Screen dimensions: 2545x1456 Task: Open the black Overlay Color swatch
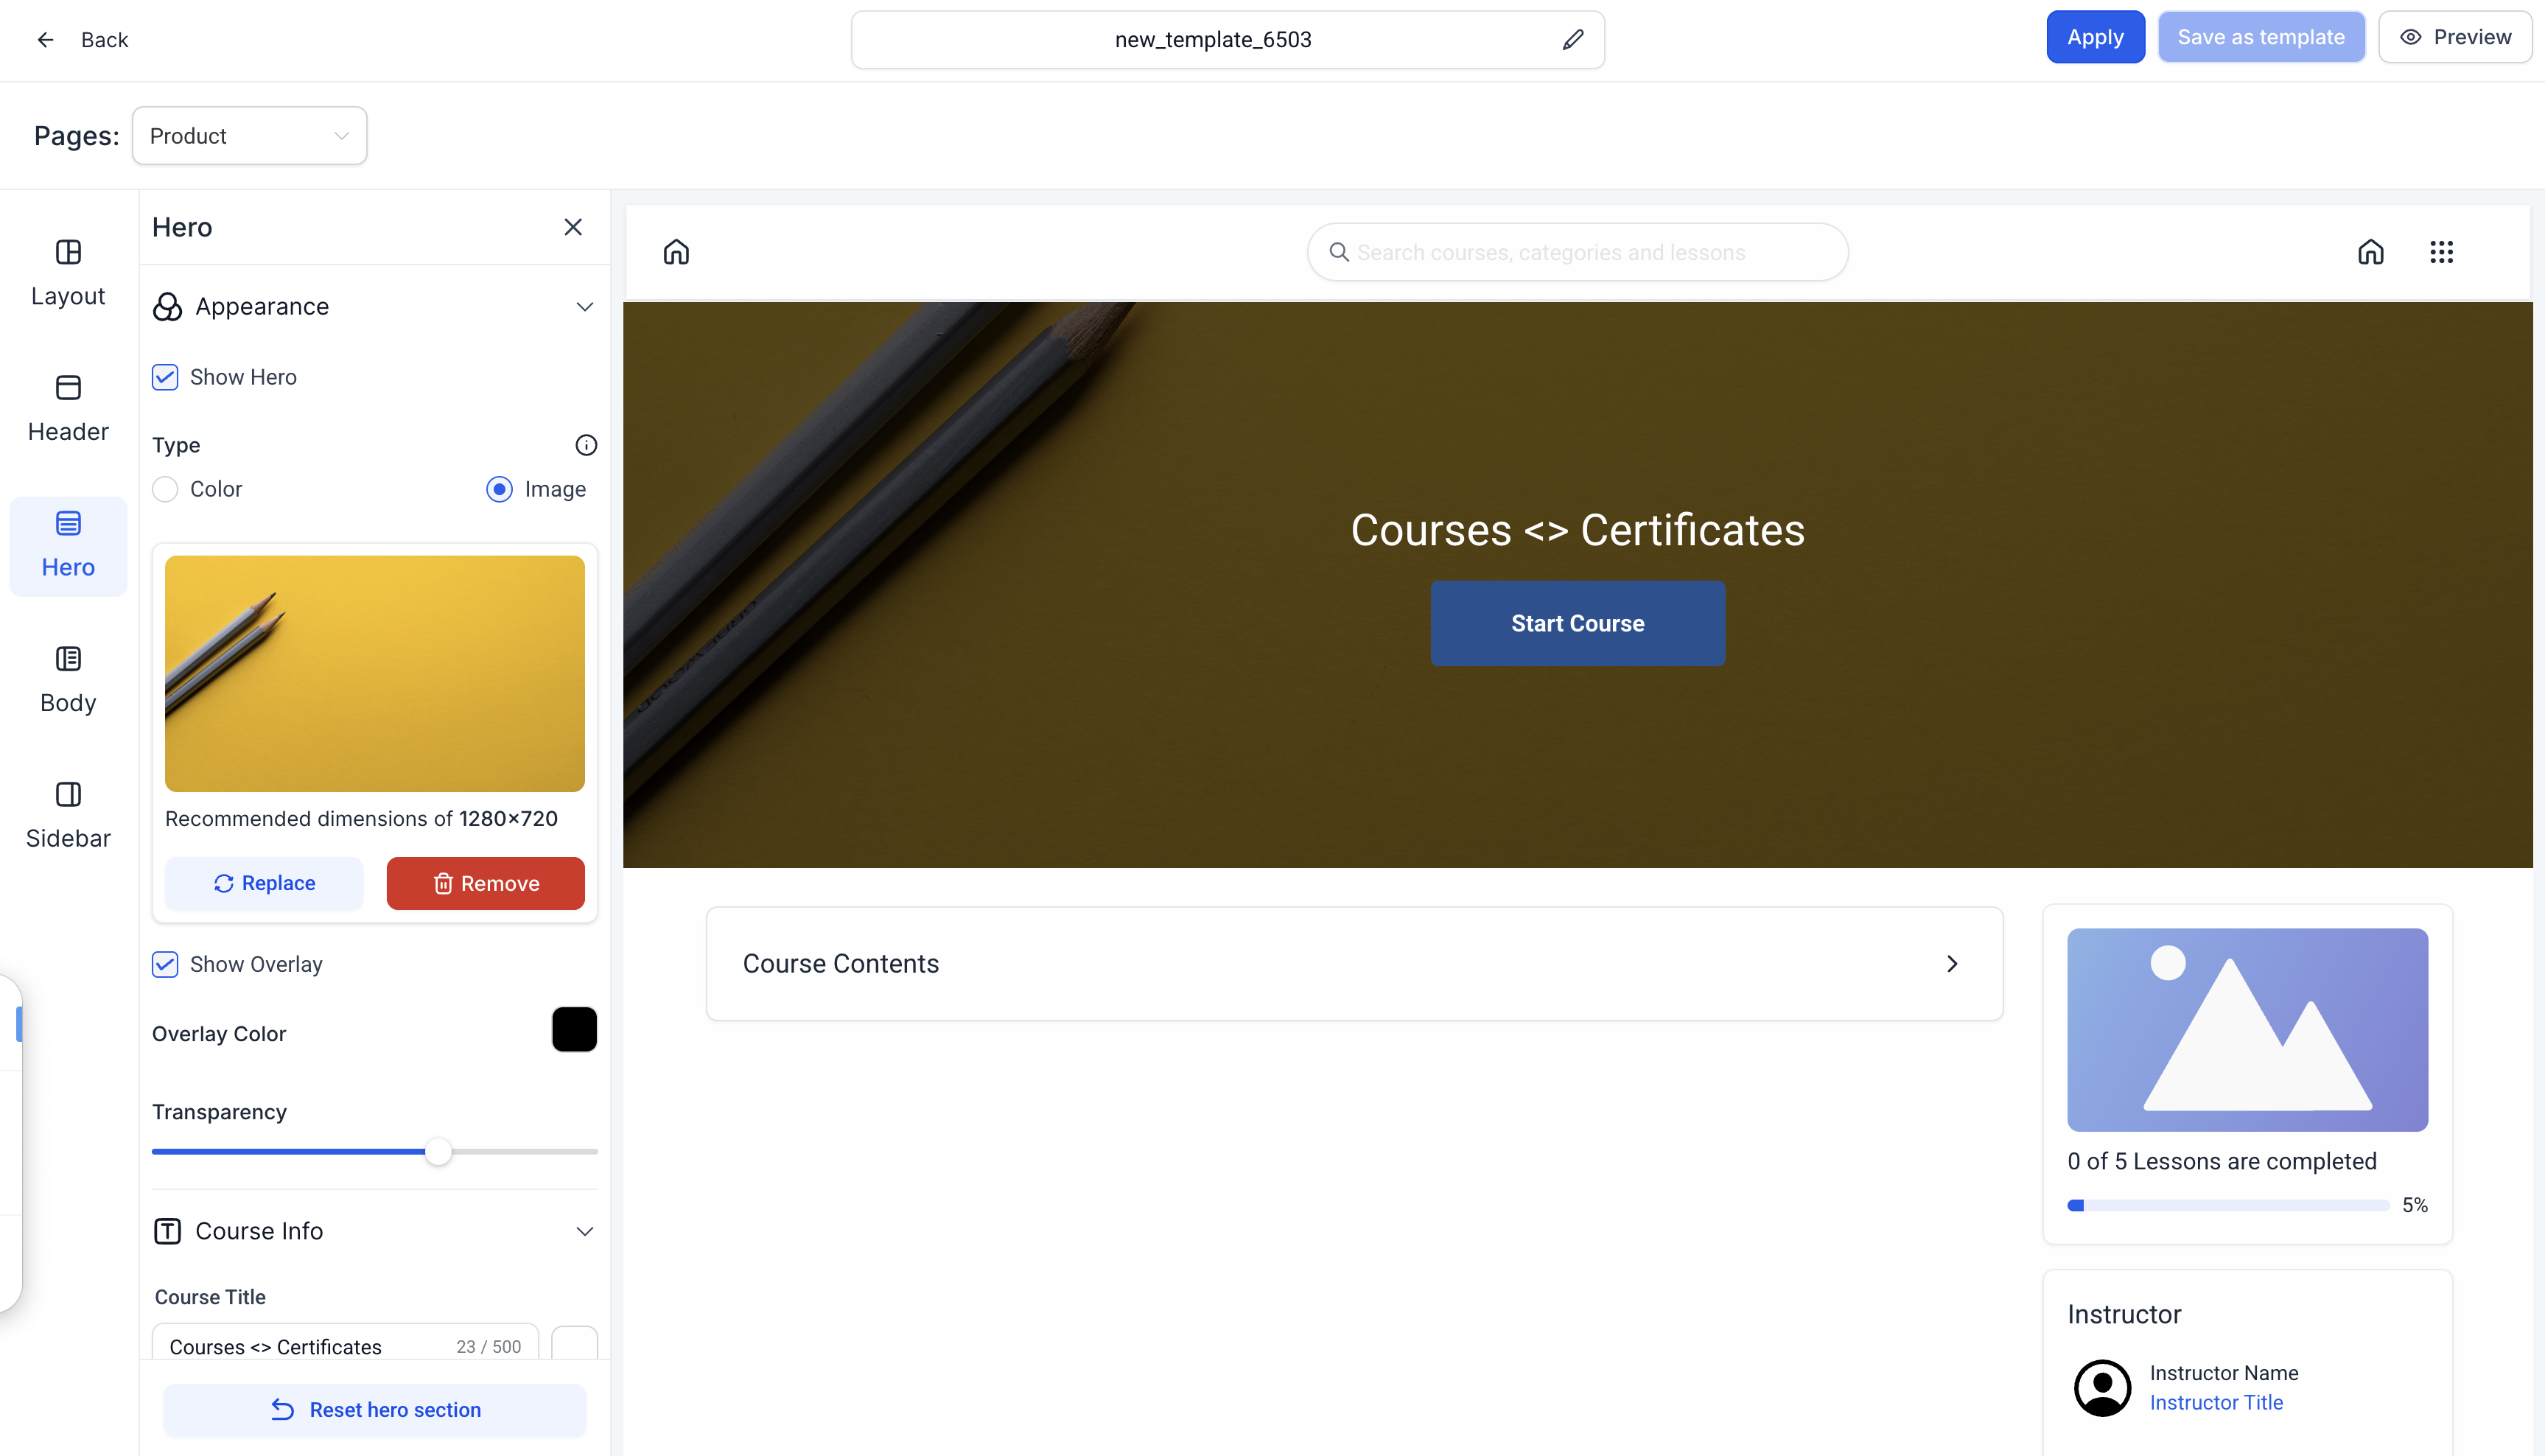coord(574,1030)
